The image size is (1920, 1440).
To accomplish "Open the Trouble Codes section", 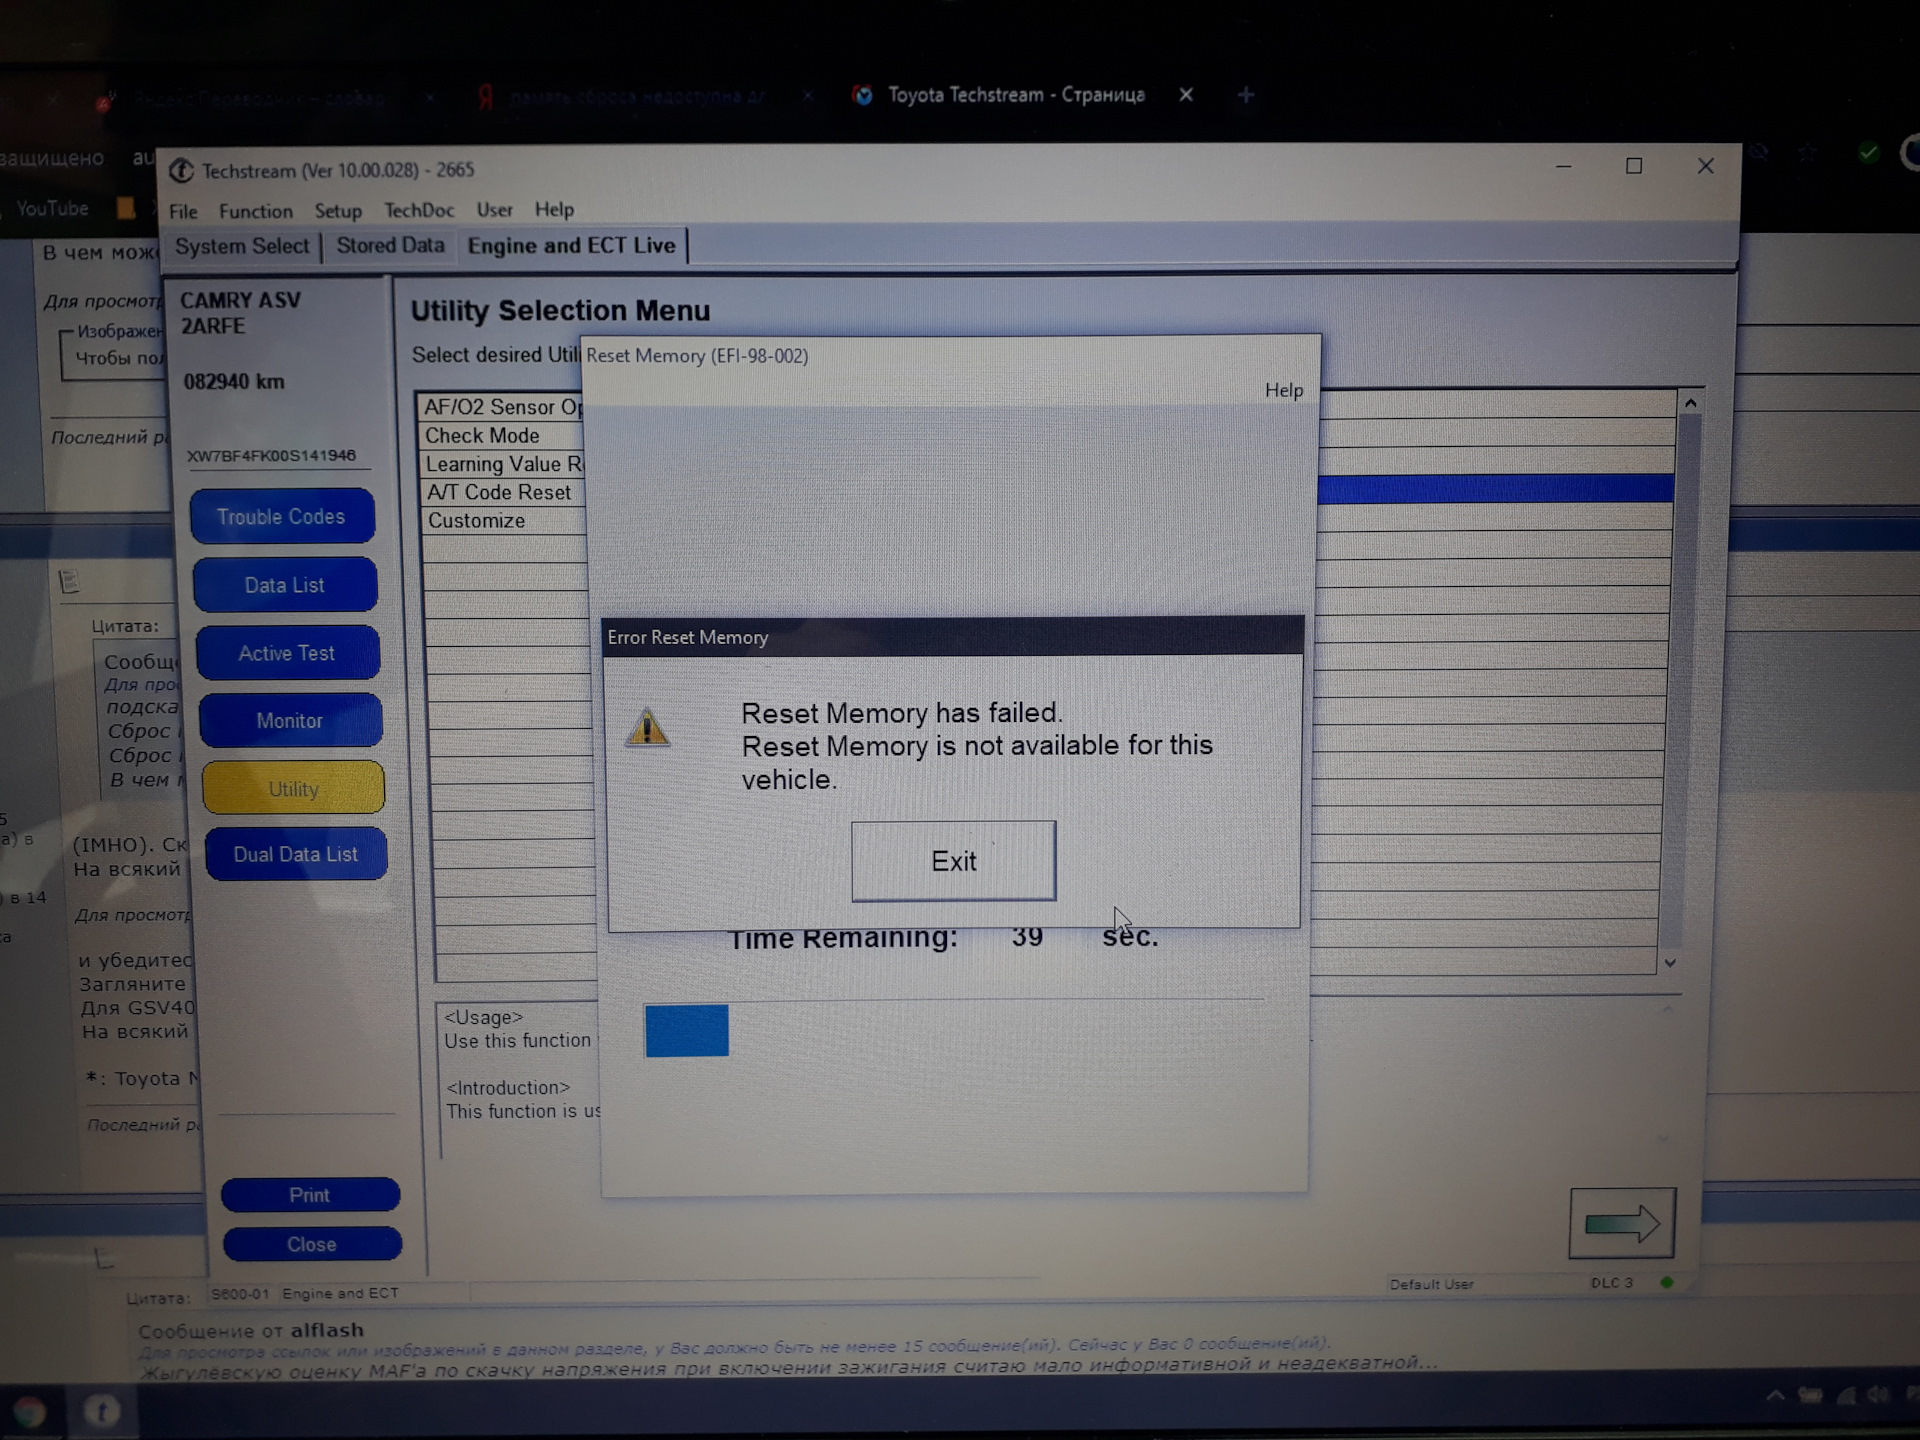I will point(281,517).
